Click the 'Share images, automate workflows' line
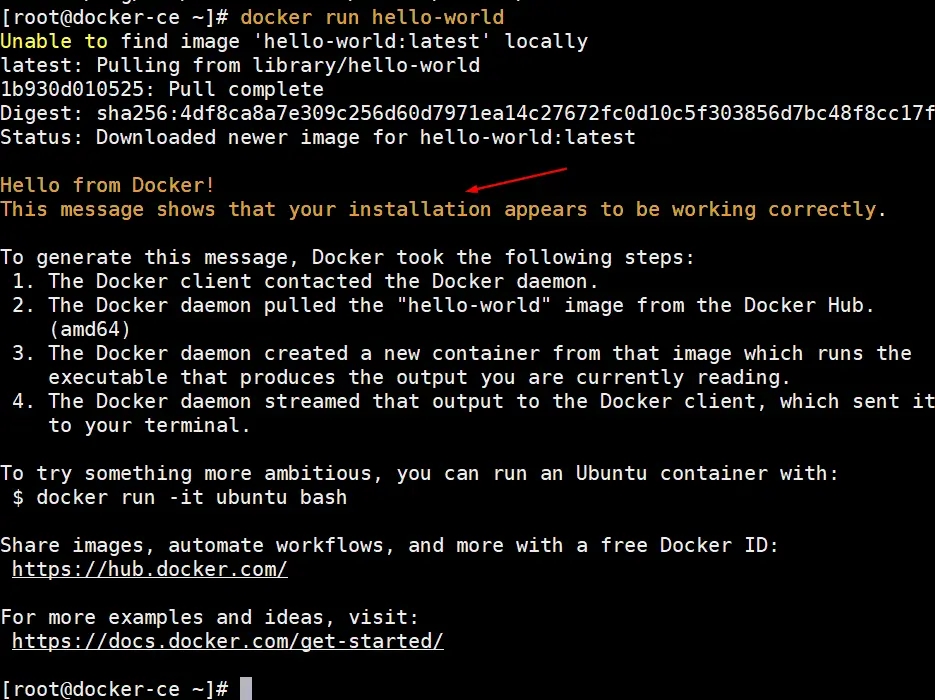Screen dimensions: 935x700 [x=389, y=545]
